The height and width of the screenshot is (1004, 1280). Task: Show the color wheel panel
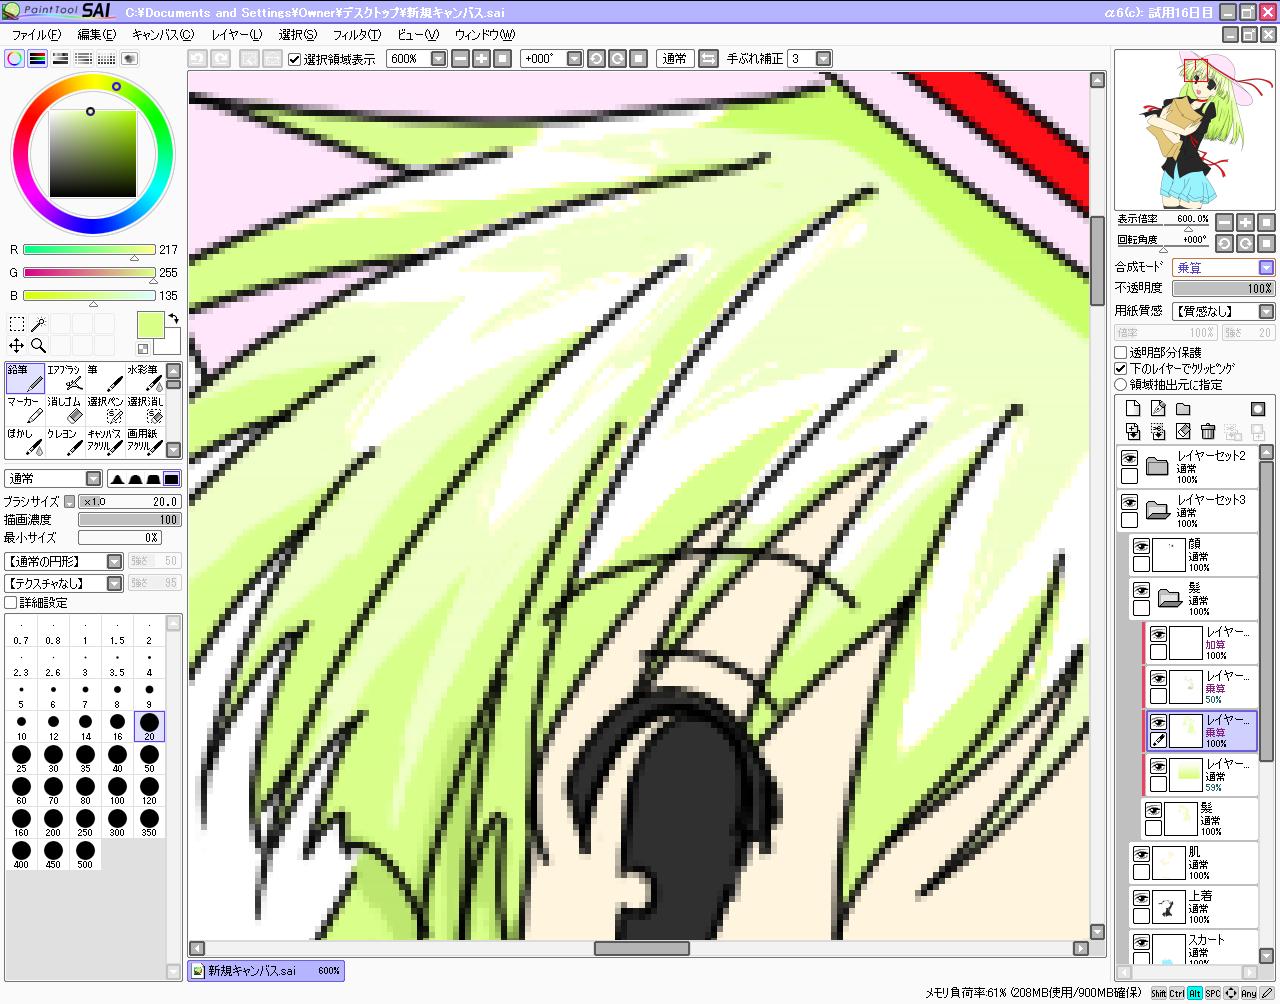click(x=15, y=59)
